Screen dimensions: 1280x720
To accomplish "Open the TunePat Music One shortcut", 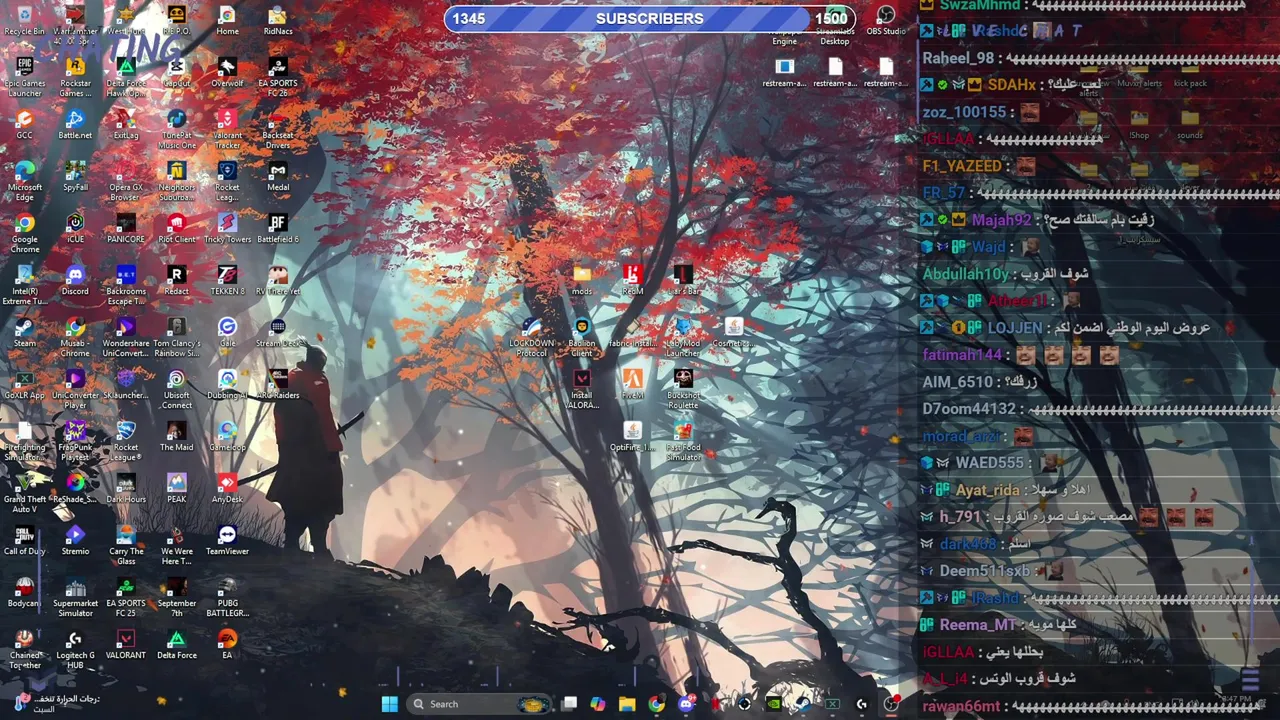I will click(x=177, y=129).
